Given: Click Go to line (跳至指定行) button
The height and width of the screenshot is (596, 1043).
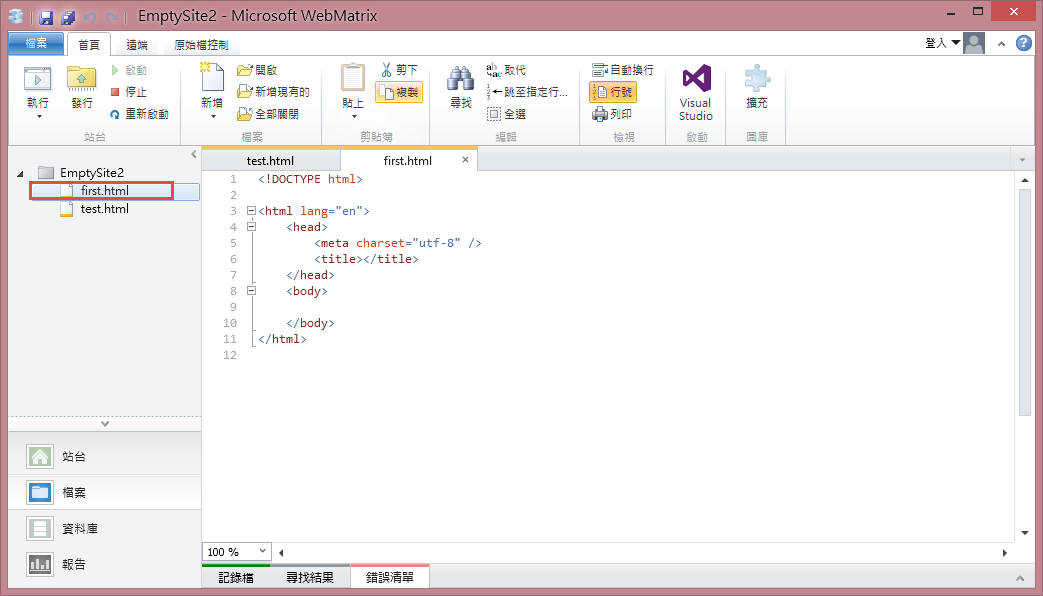Looking at the screenshot, I should coord(527,92).
